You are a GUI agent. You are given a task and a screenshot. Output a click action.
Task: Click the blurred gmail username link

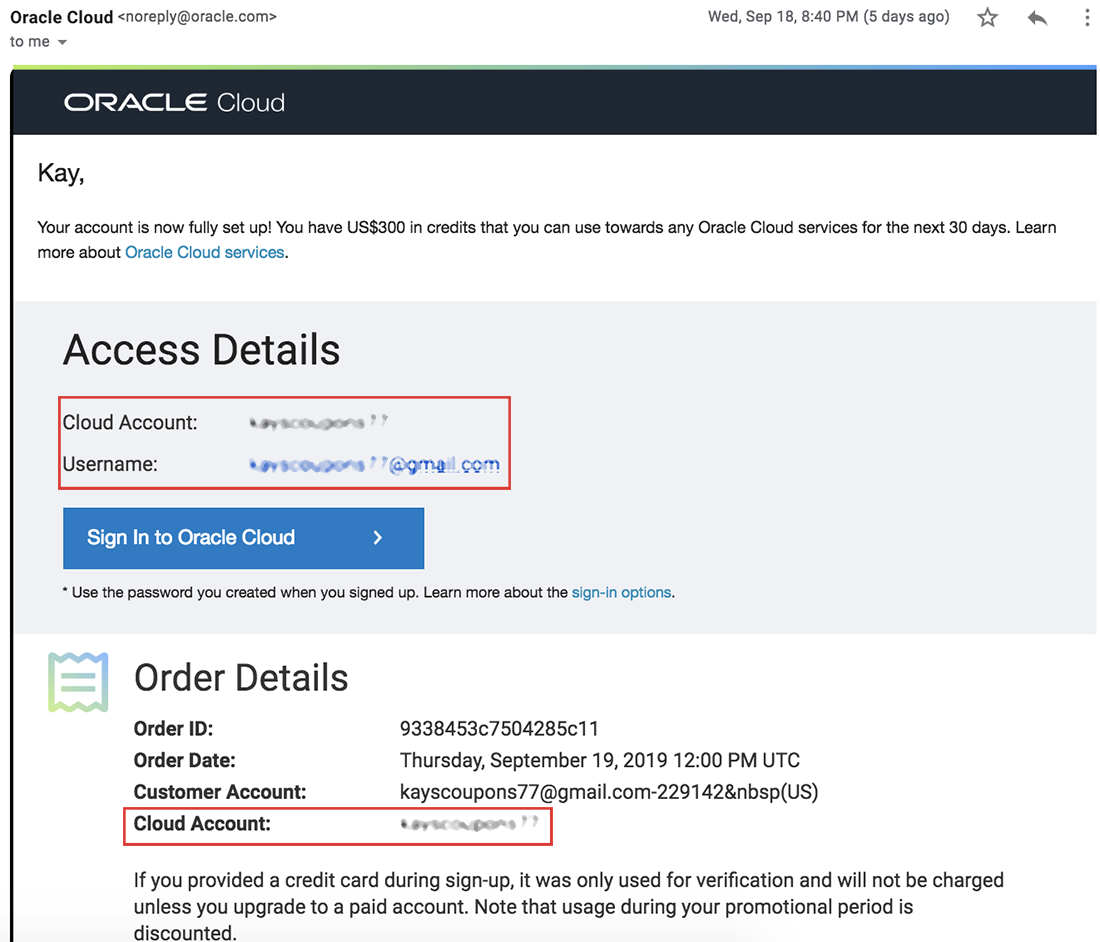pyautogui.click(x=375, y=464)
